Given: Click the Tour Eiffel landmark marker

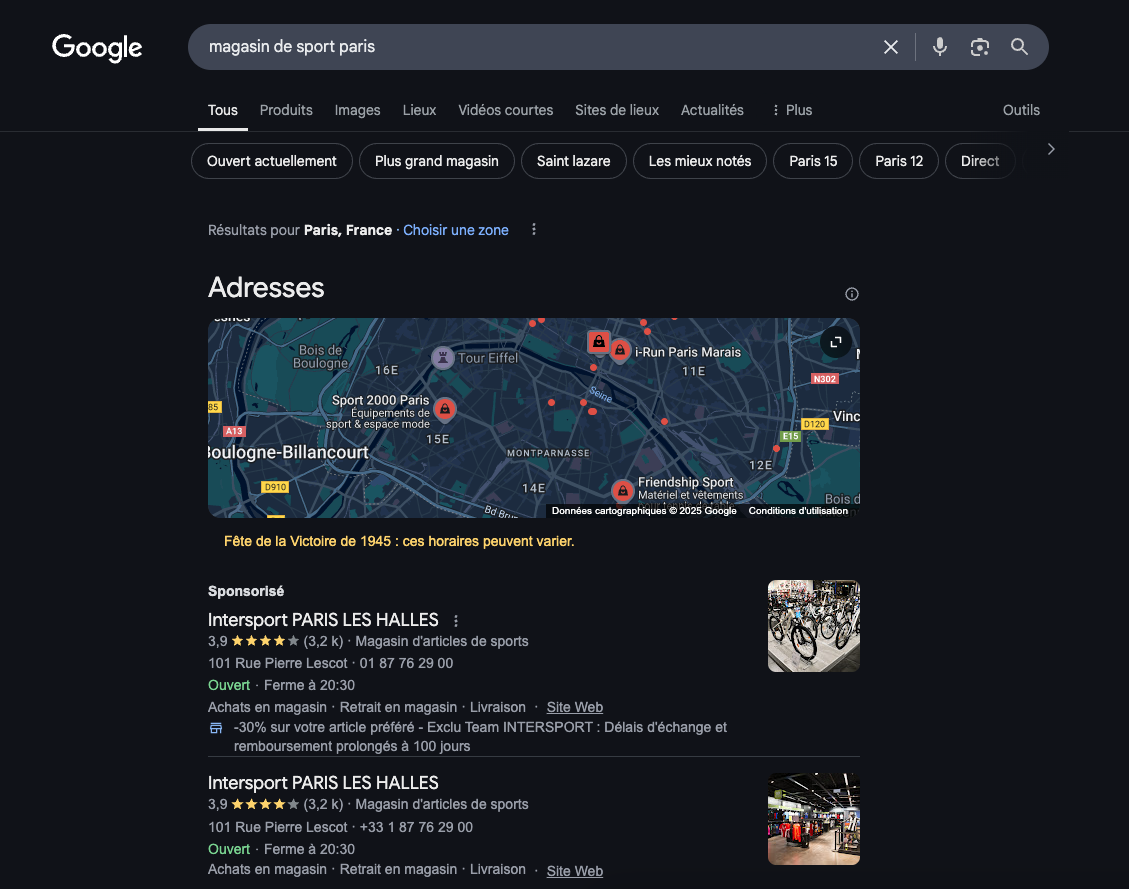Looking at the screenshot, I should tap(443, 358).
